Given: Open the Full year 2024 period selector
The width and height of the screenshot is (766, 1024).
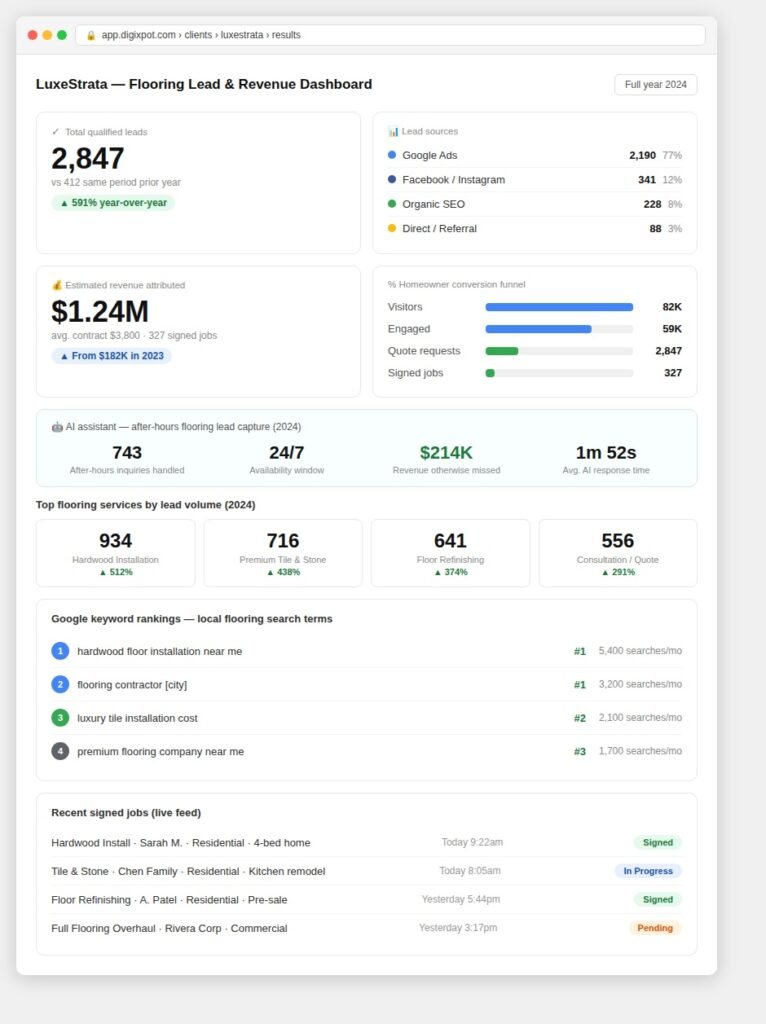Looking at the screenshot, I should click(x=656, y=84).
